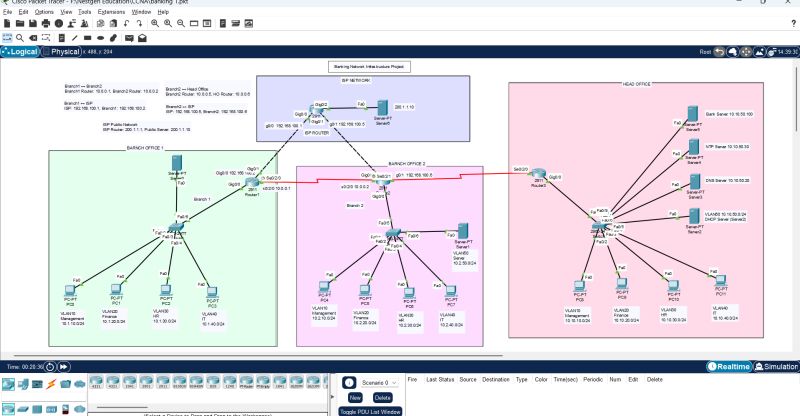Viewport: 800px width, 416px height.
Task: Click the Move Object icon
Action: (x=746, y=52)
